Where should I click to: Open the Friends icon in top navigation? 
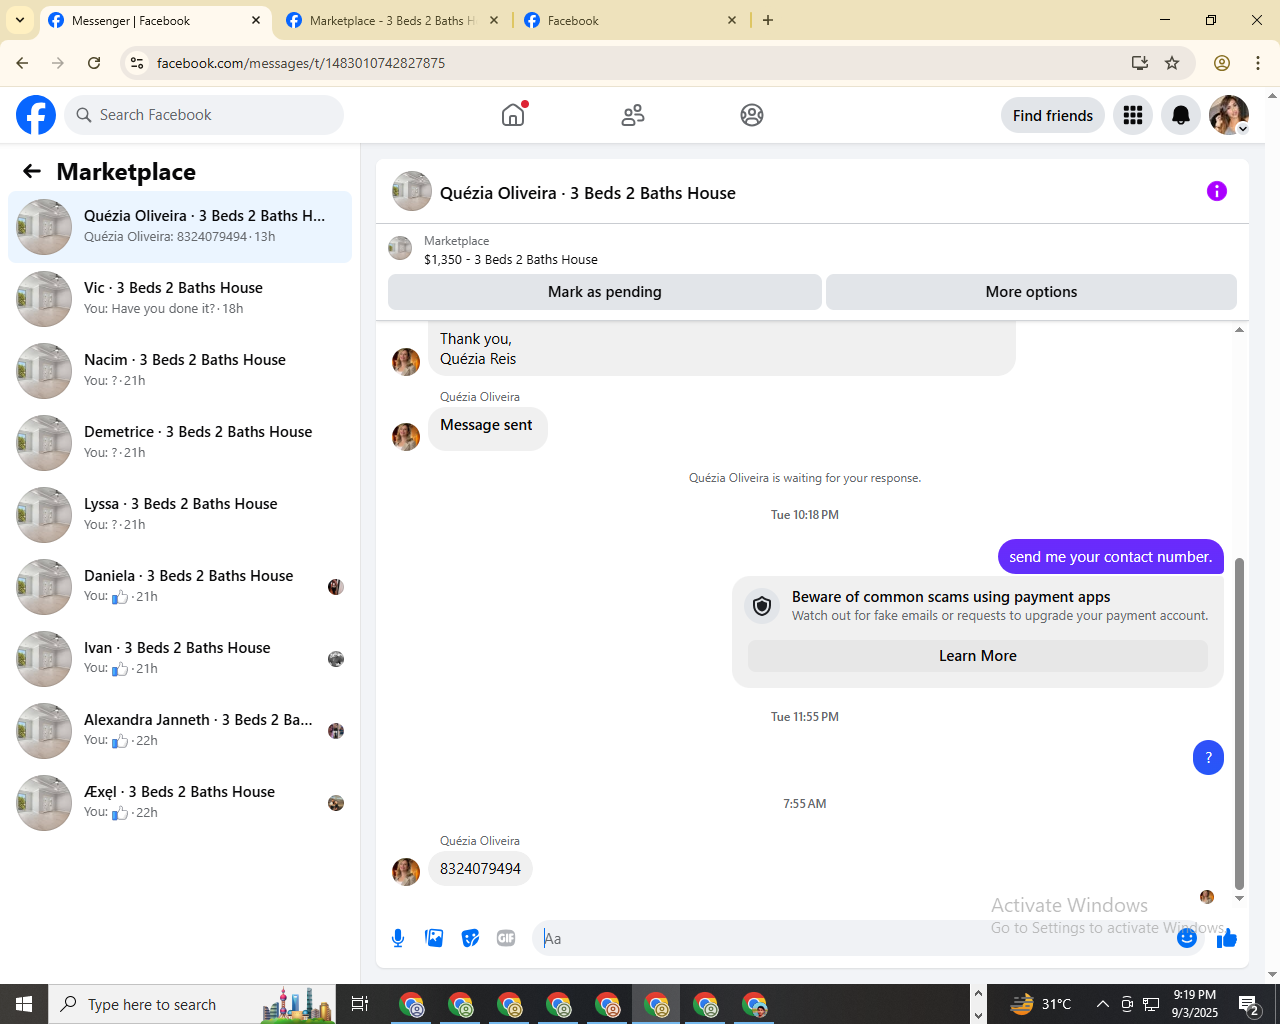click(633, 115)
